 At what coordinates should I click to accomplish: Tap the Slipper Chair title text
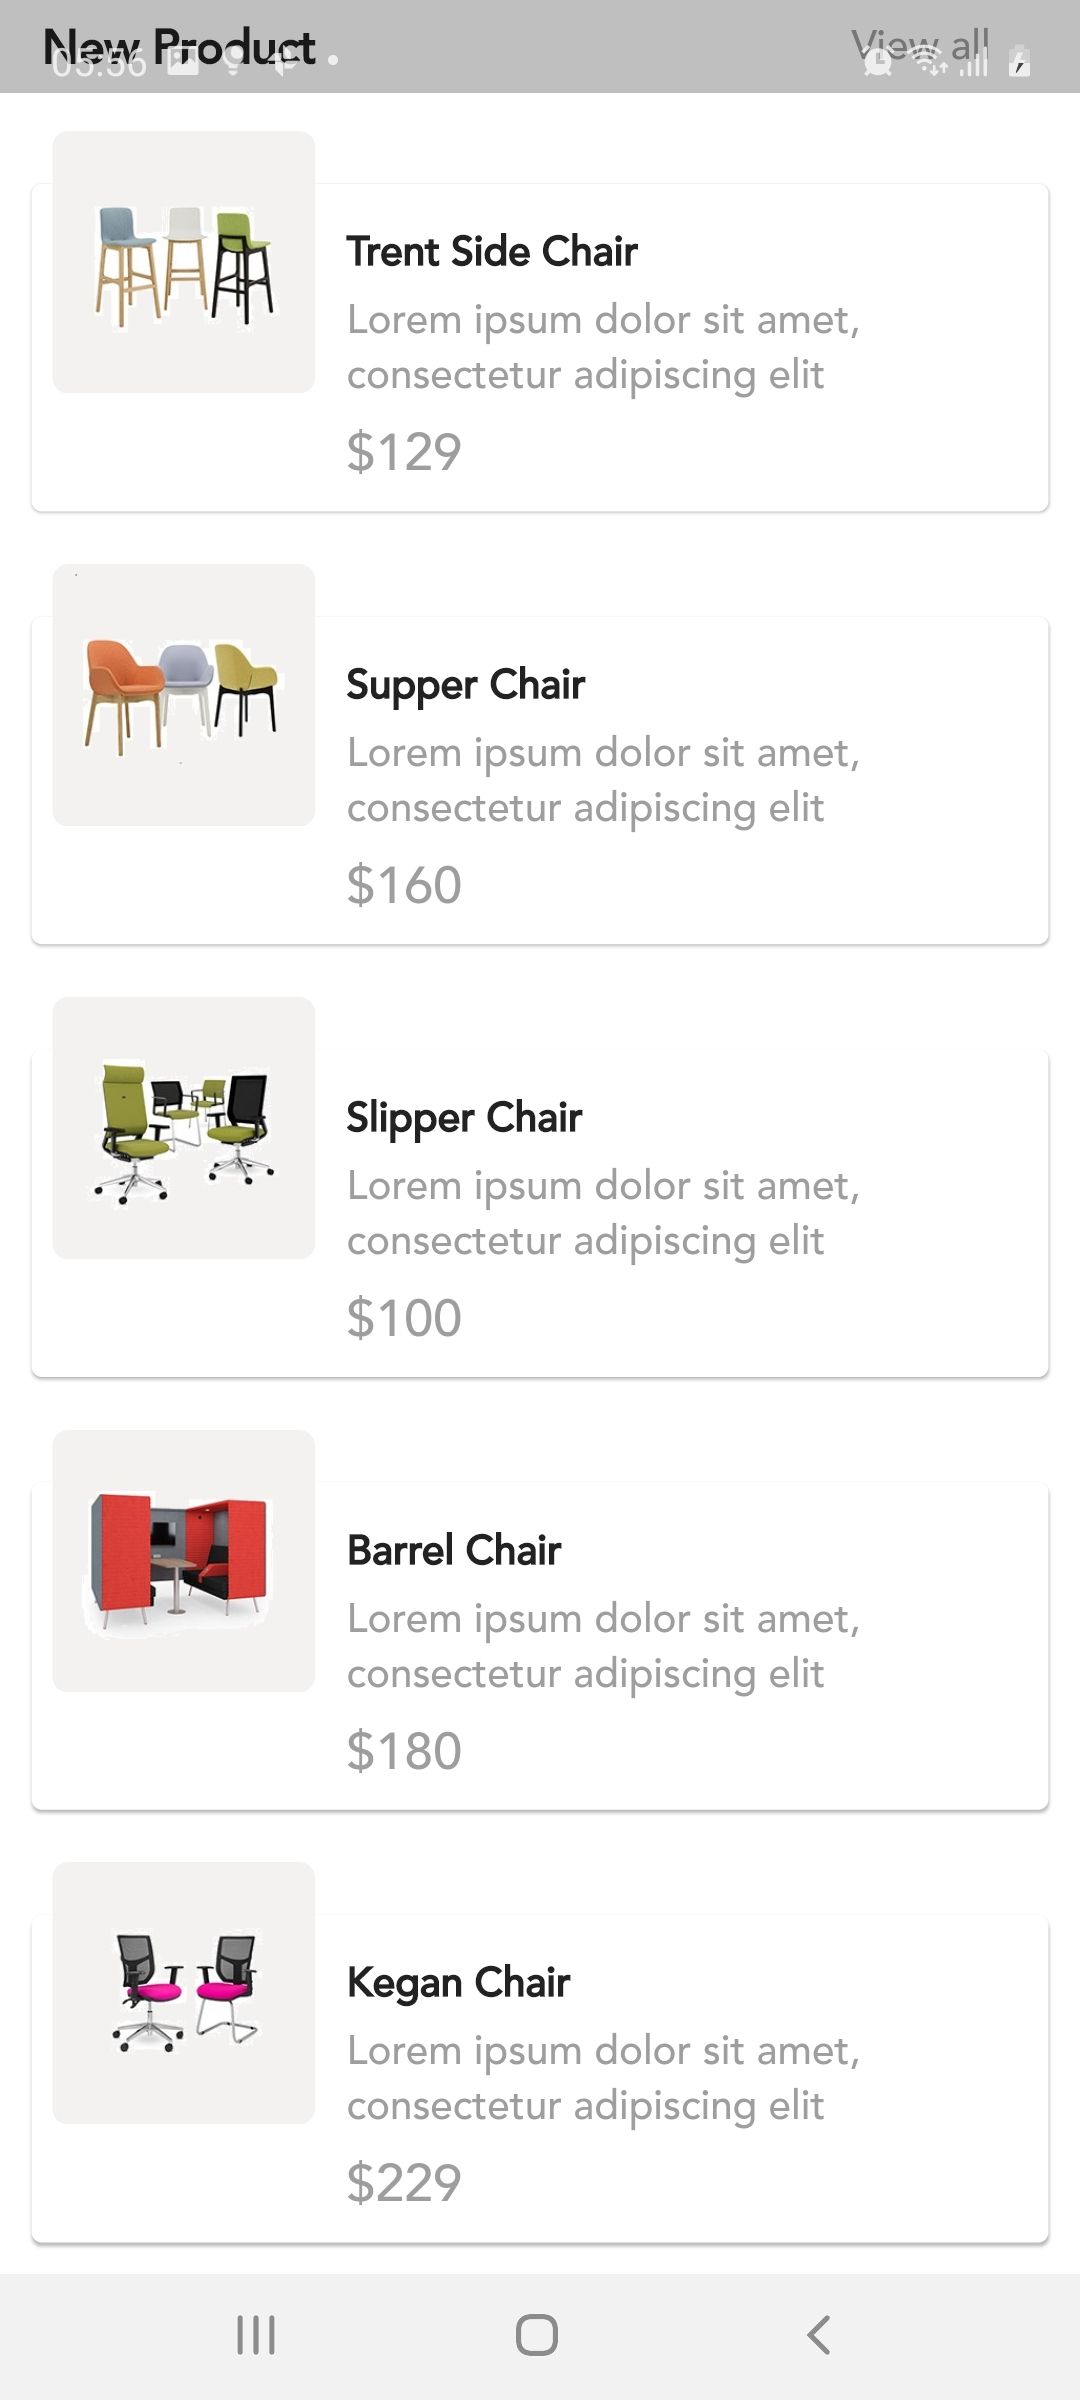click(x=464, y=1118)
